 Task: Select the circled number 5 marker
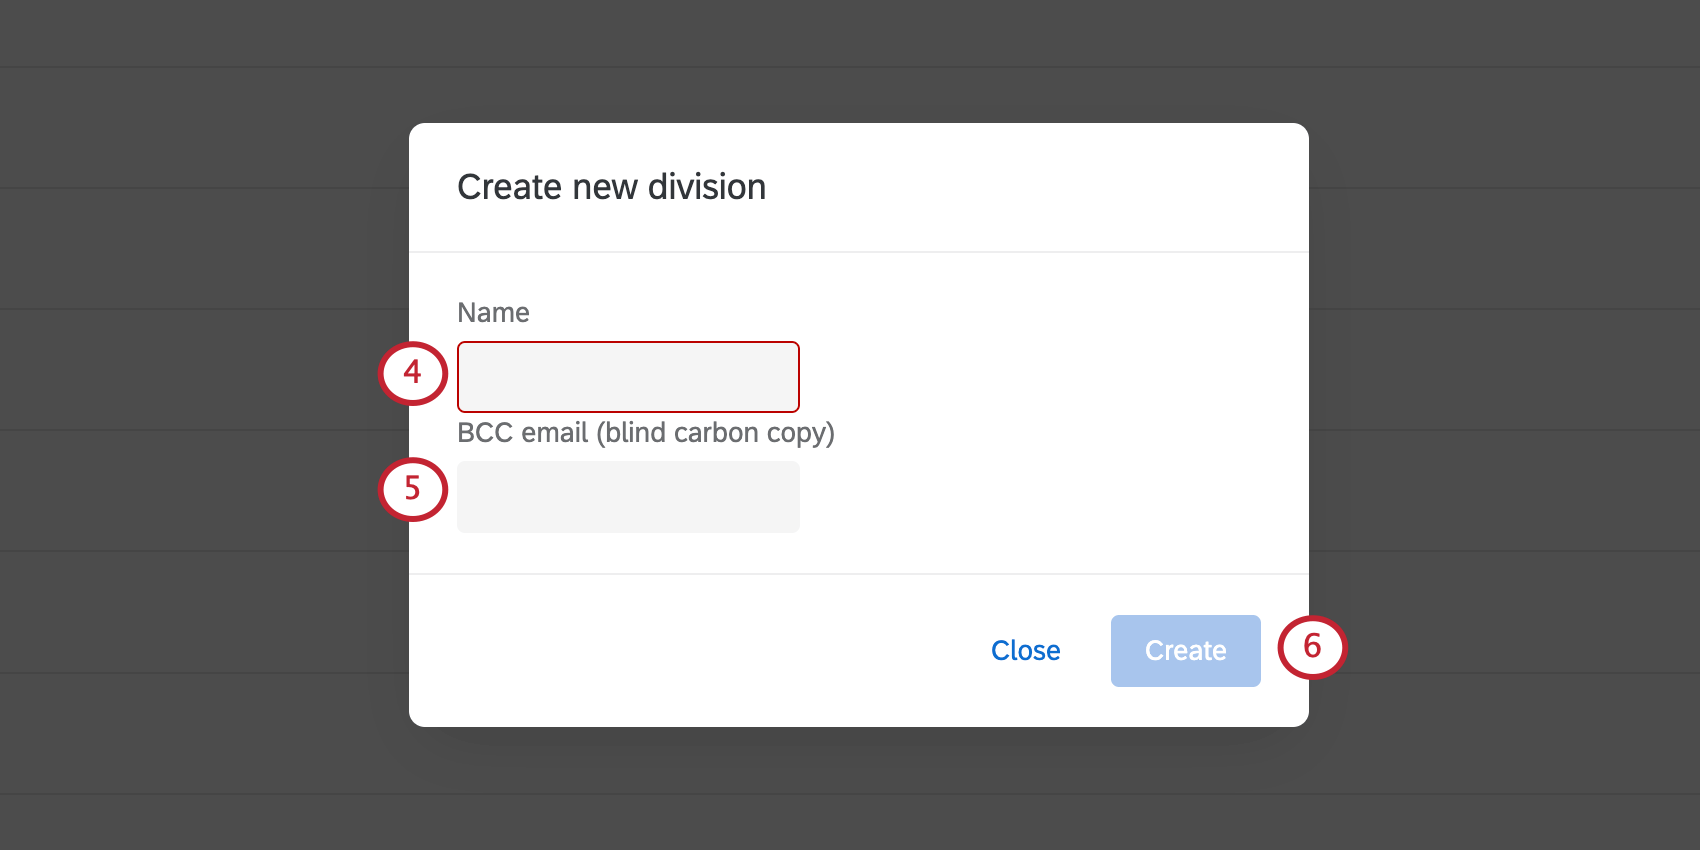coord(413,489)
